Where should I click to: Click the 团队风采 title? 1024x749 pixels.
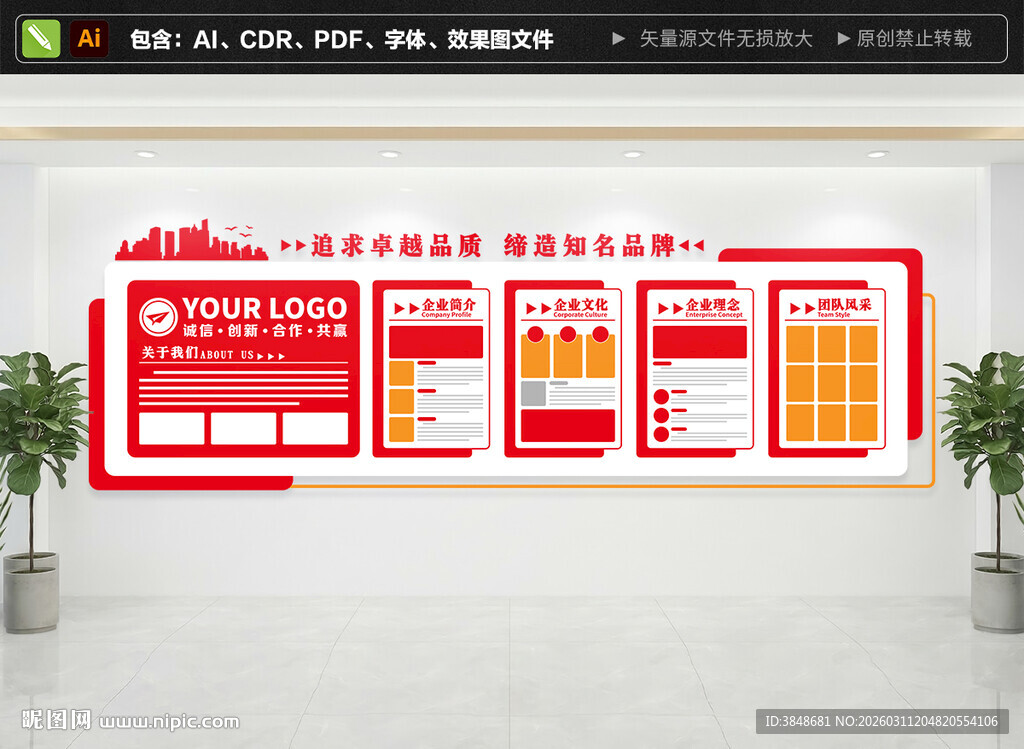tap(844, 304)
